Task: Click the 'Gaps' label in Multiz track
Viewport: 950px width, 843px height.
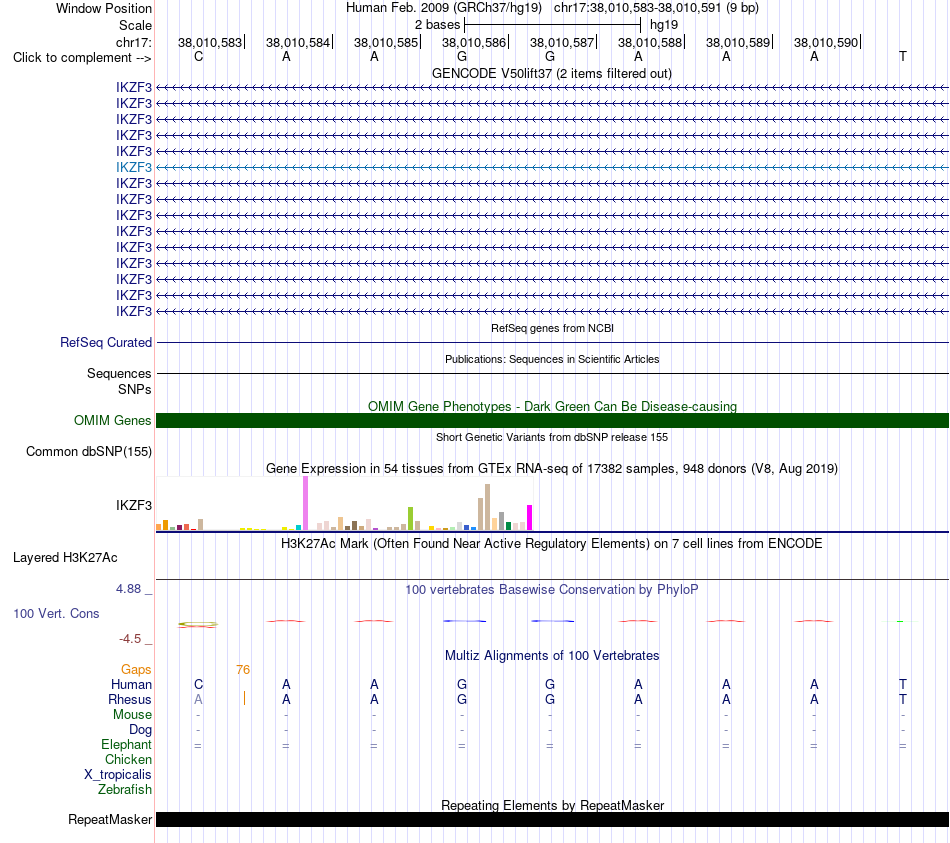Action: [136, 669]
